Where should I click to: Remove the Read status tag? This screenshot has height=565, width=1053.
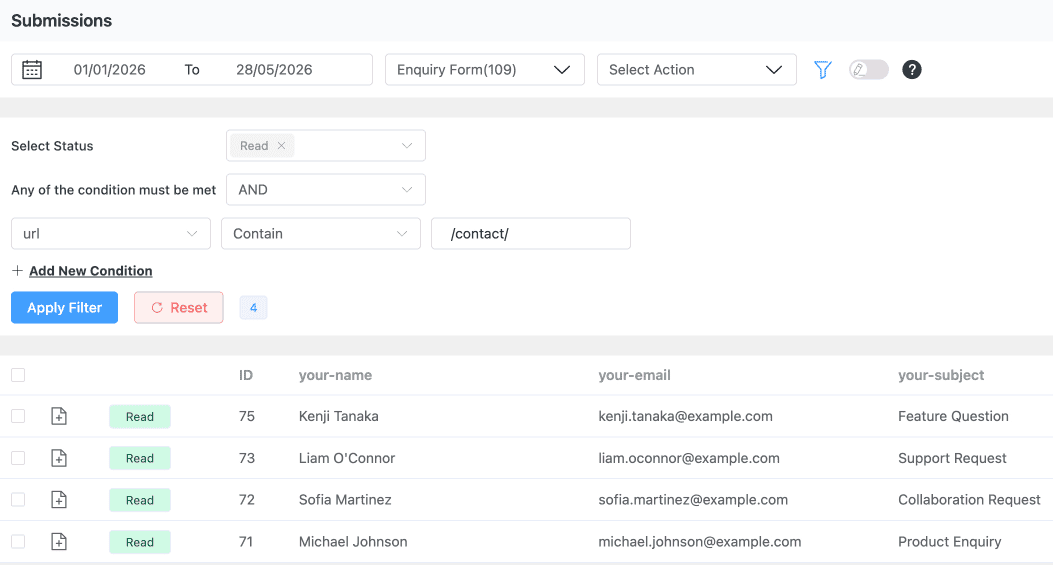(281, 146)
